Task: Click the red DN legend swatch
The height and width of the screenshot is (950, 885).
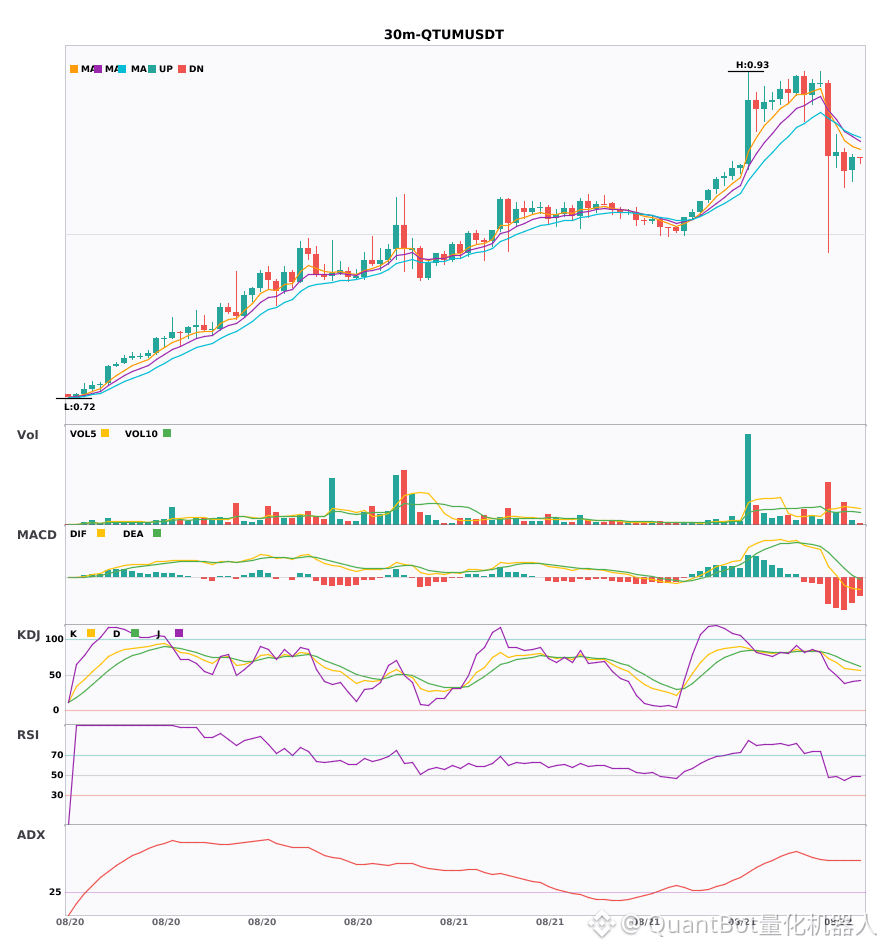Action: point(182,69)
